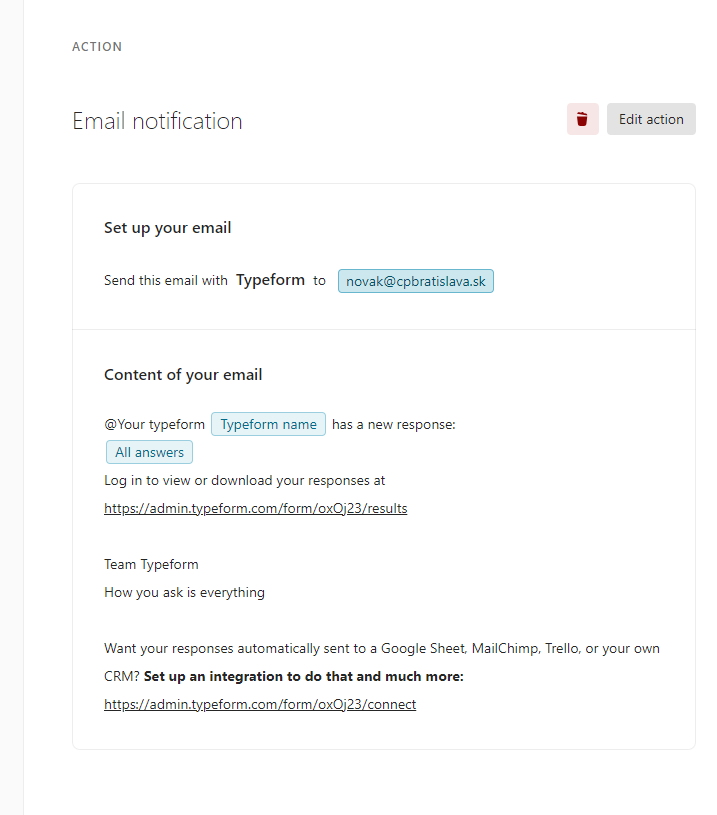Select the Typeform name variable tag
The width and height of the screenshot is (717, 815).
click(x=268, y=424)
